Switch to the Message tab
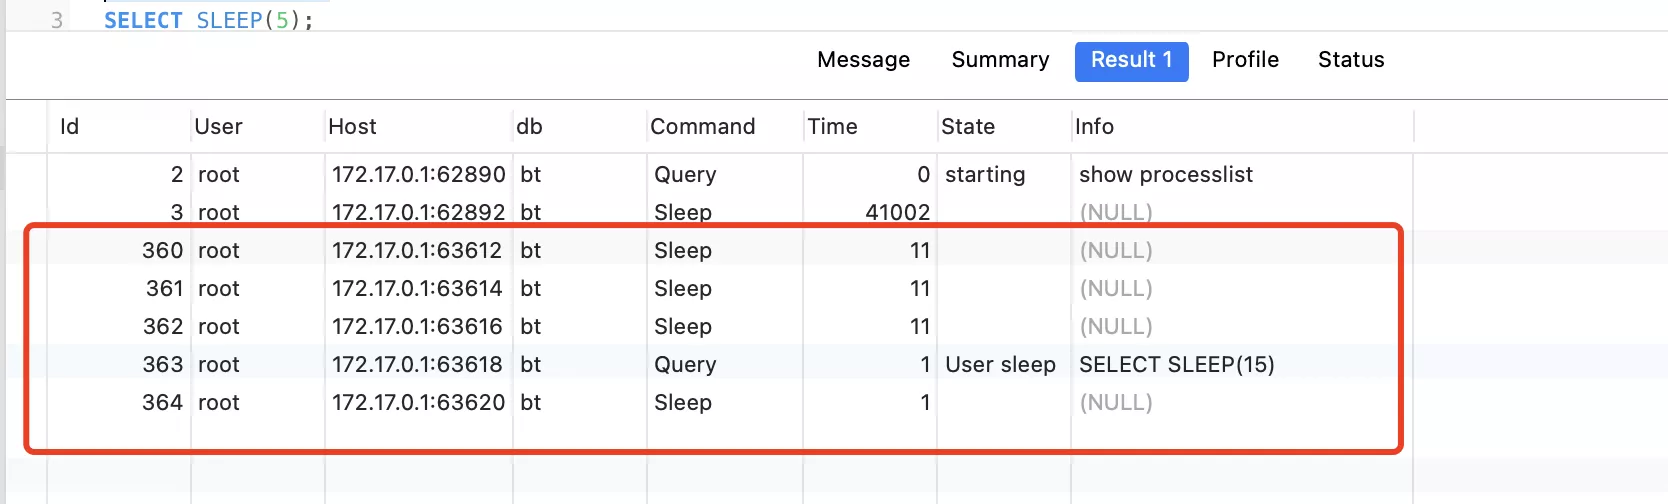The height and width of the screenshot is (504, 1668). click(x=863, y=60)
